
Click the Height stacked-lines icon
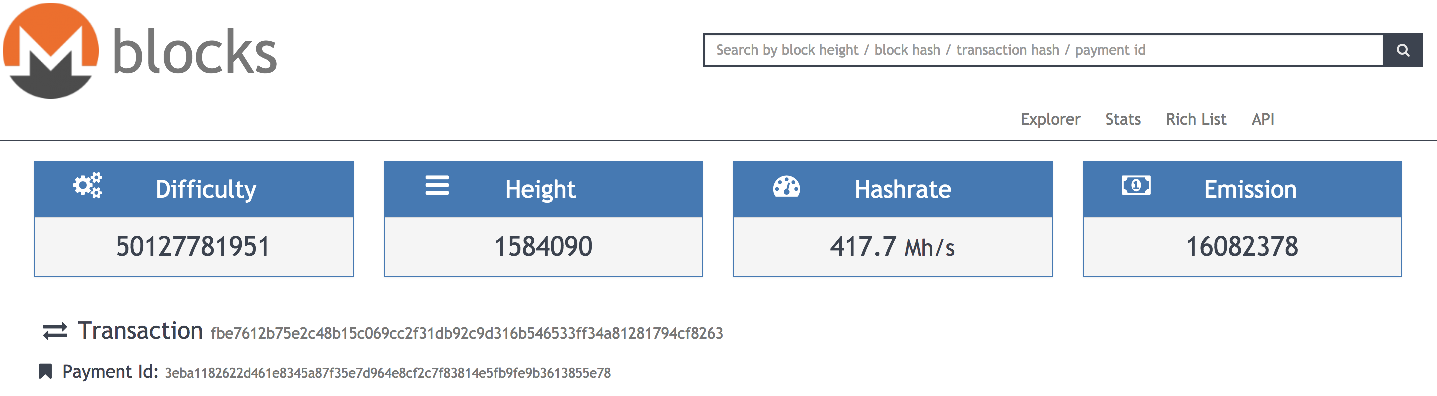tap(437, 185)
